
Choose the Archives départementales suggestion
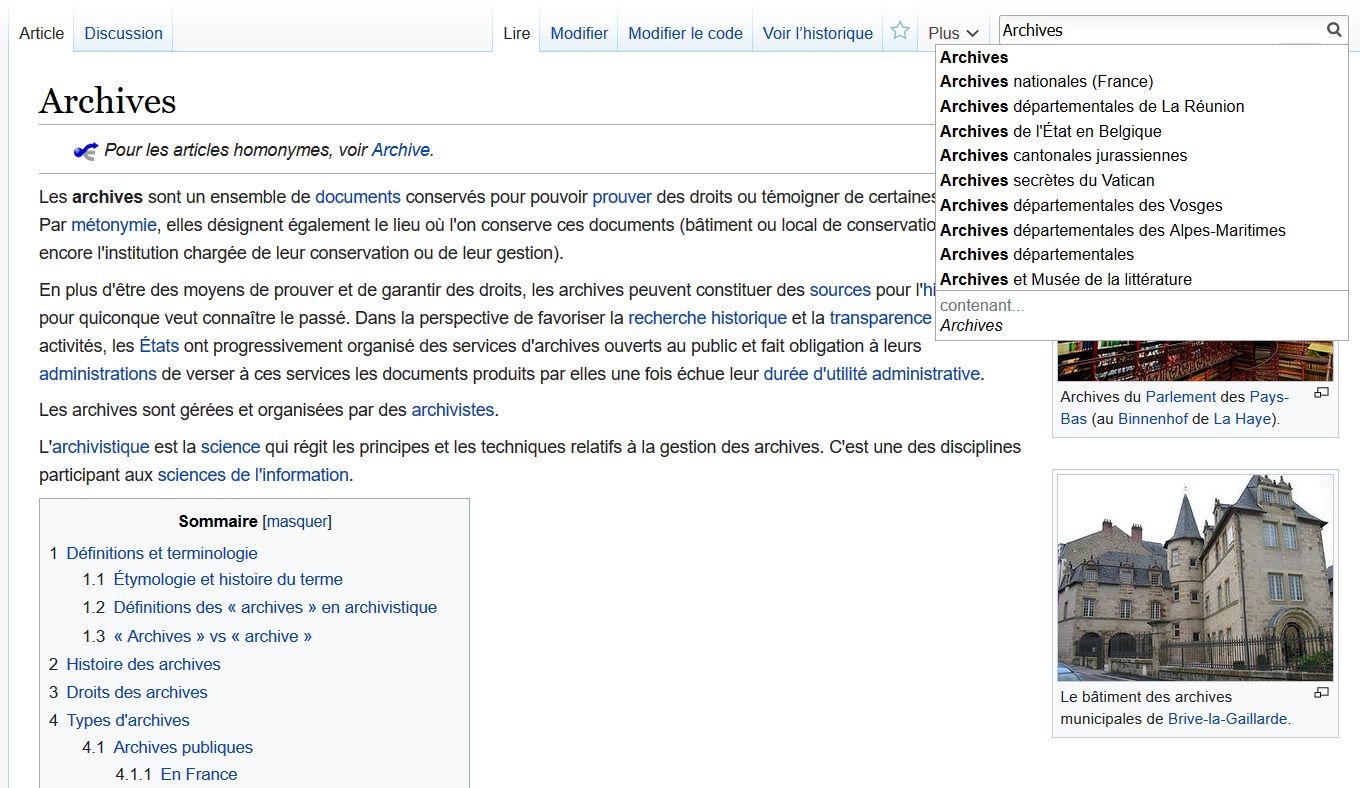[x=1142, y=254]
